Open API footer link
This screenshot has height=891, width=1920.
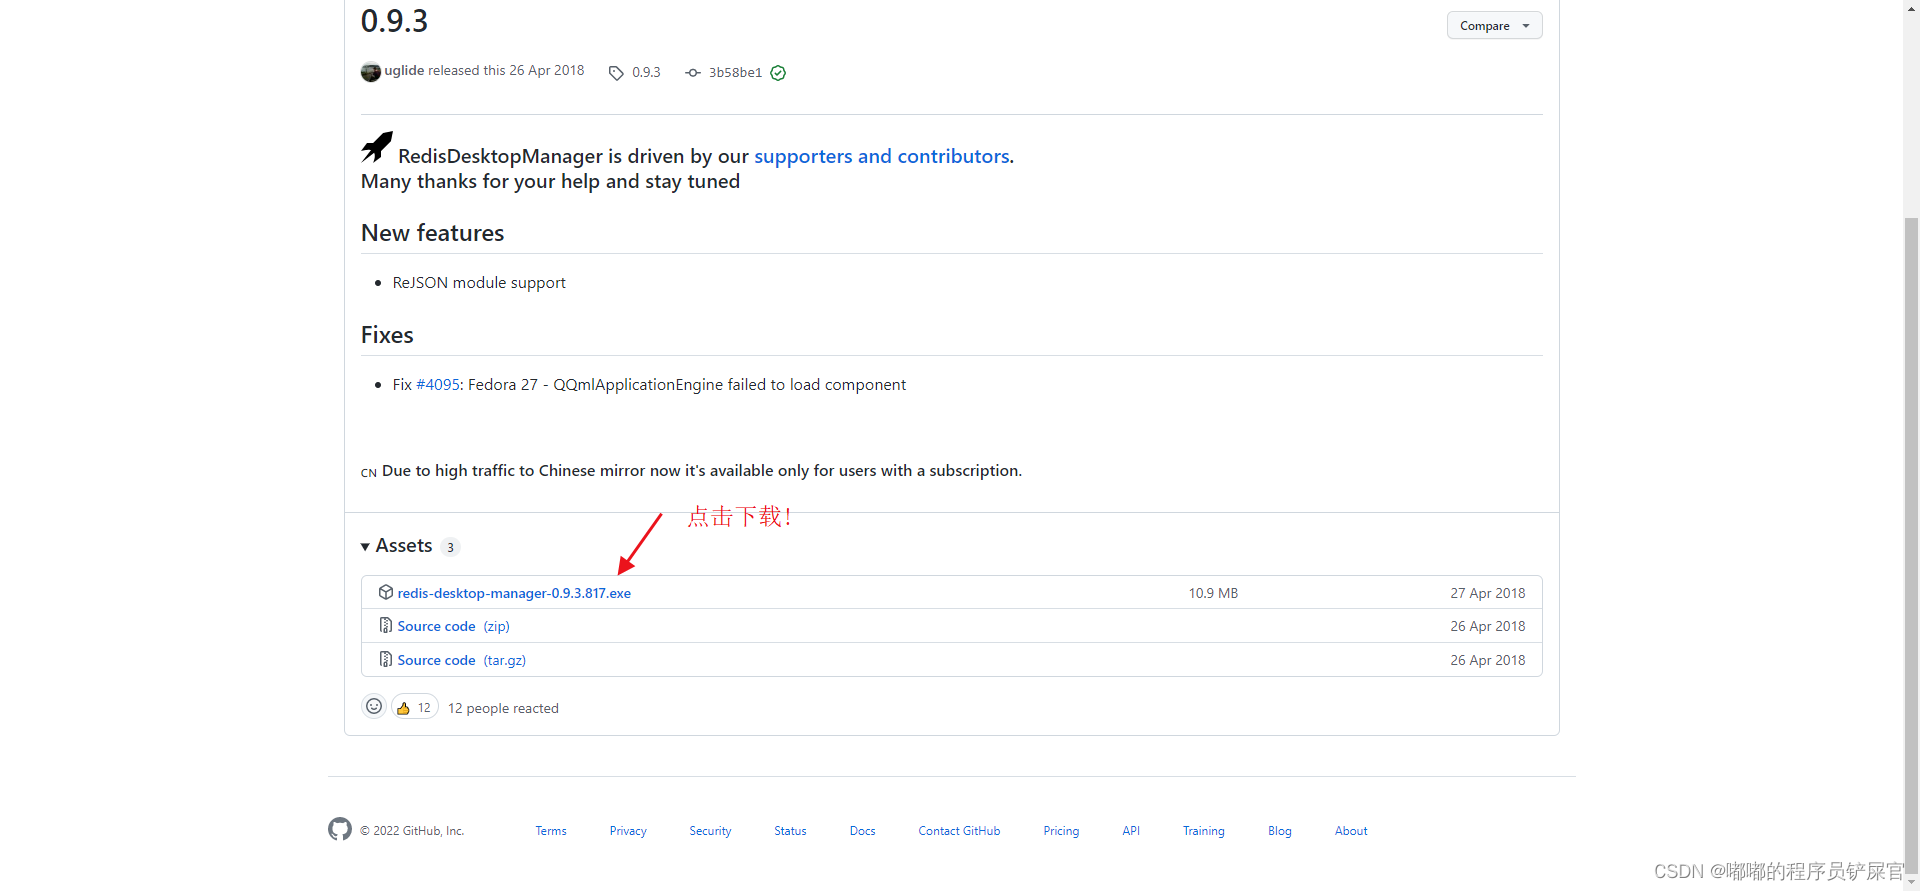(x=1131, y=831)
